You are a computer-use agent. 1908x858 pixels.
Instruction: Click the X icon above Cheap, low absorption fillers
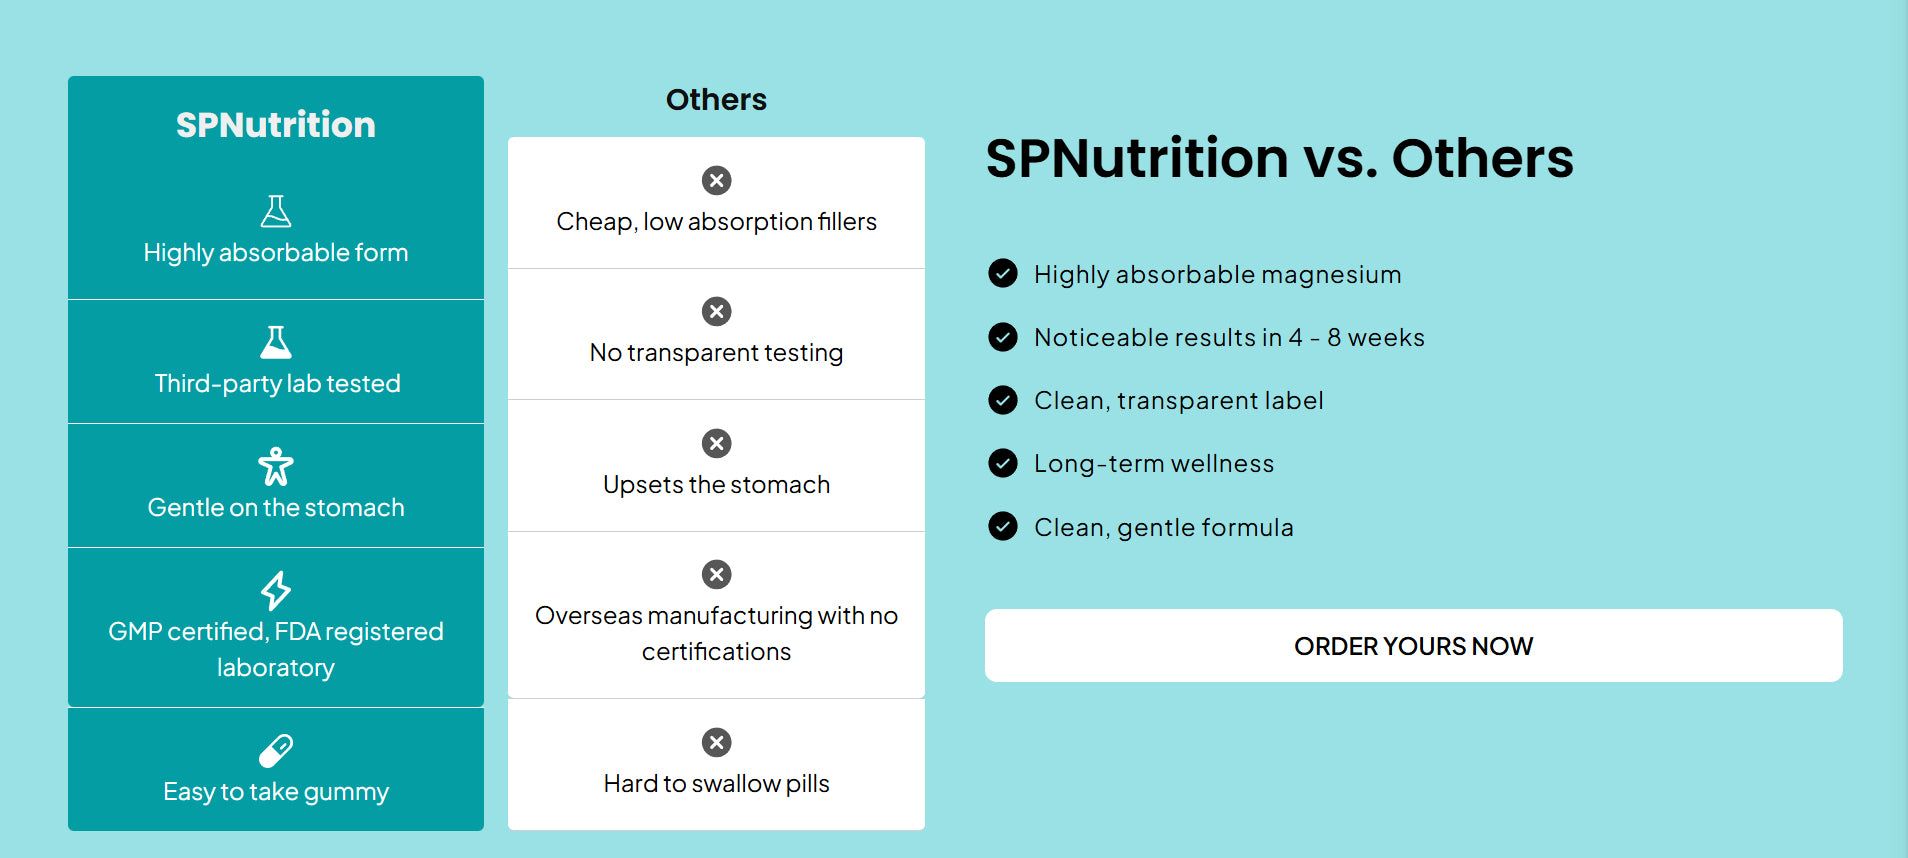click(716, 180)
